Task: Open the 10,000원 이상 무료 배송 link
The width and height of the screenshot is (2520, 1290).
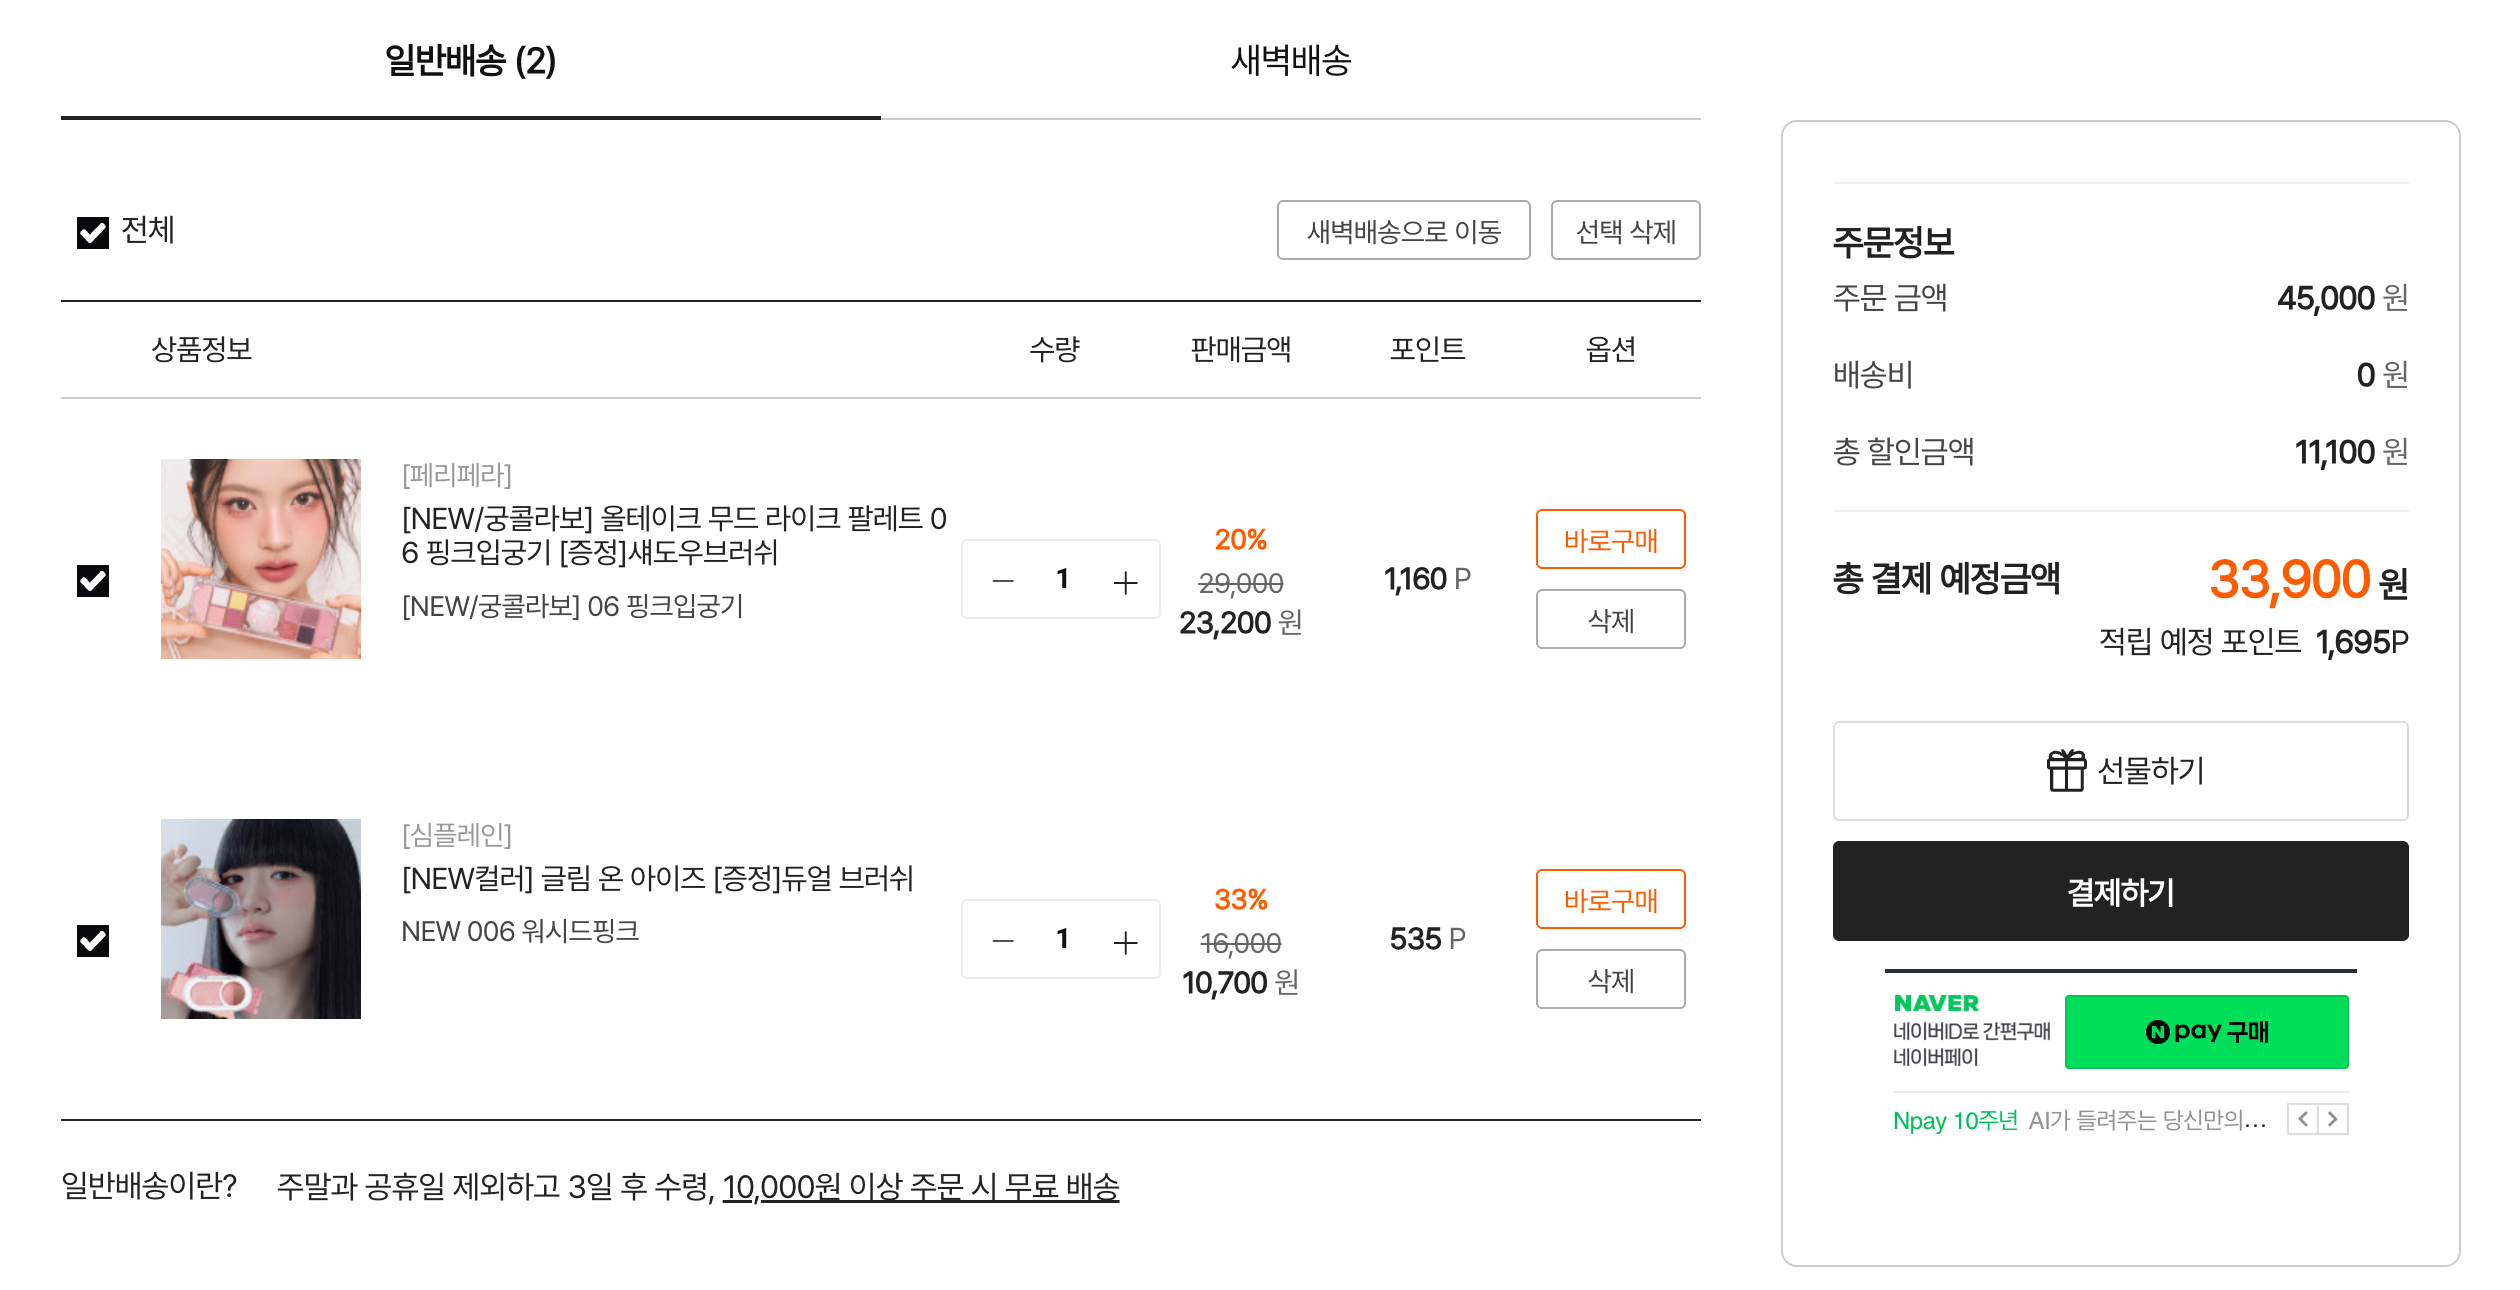Action: coord(920,1187)
